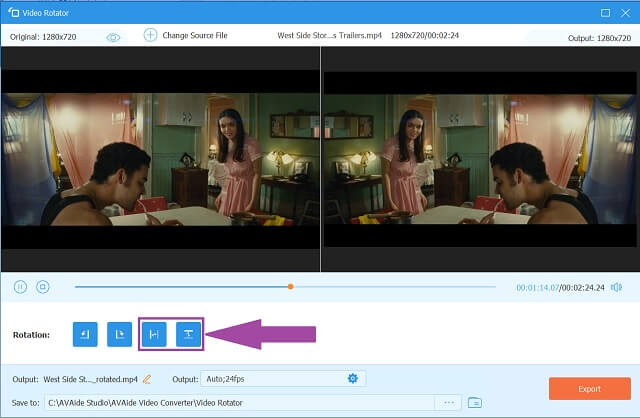Click the orange playhead on the progress bar
Image resolution: width=640 pixels, height=418 pixels.
click(291, 287)
